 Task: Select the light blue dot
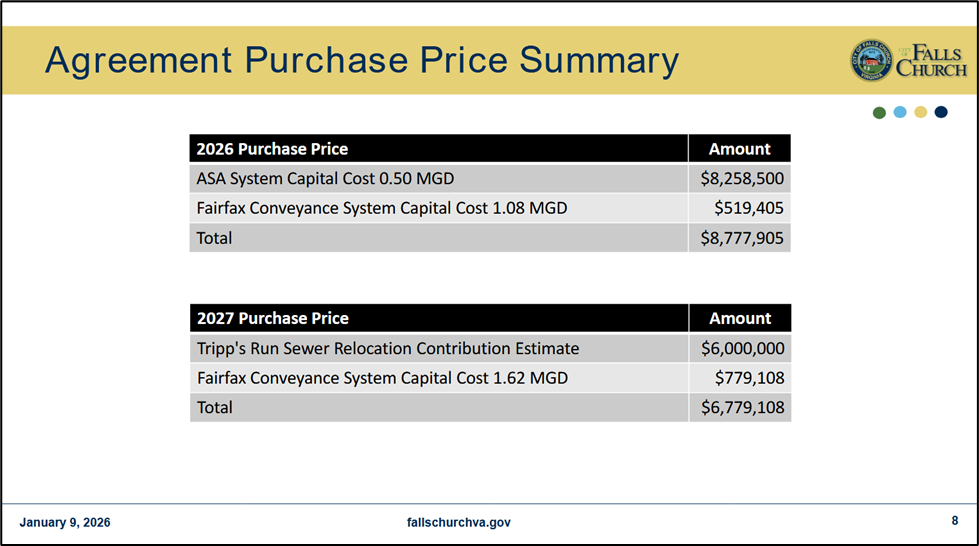(x=900, y=112)
